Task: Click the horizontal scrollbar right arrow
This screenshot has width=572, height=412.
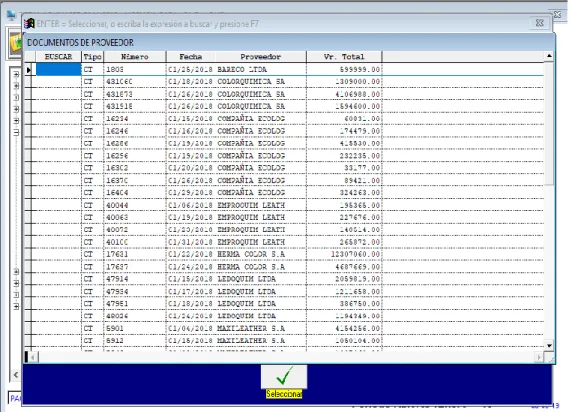Action: [x=539, y=357]
